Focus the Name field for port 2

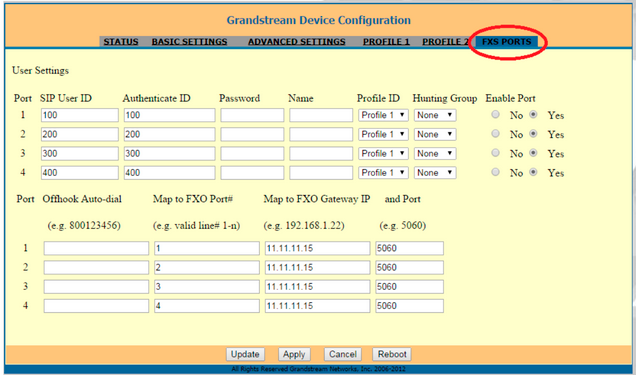(x=321, y=134)
